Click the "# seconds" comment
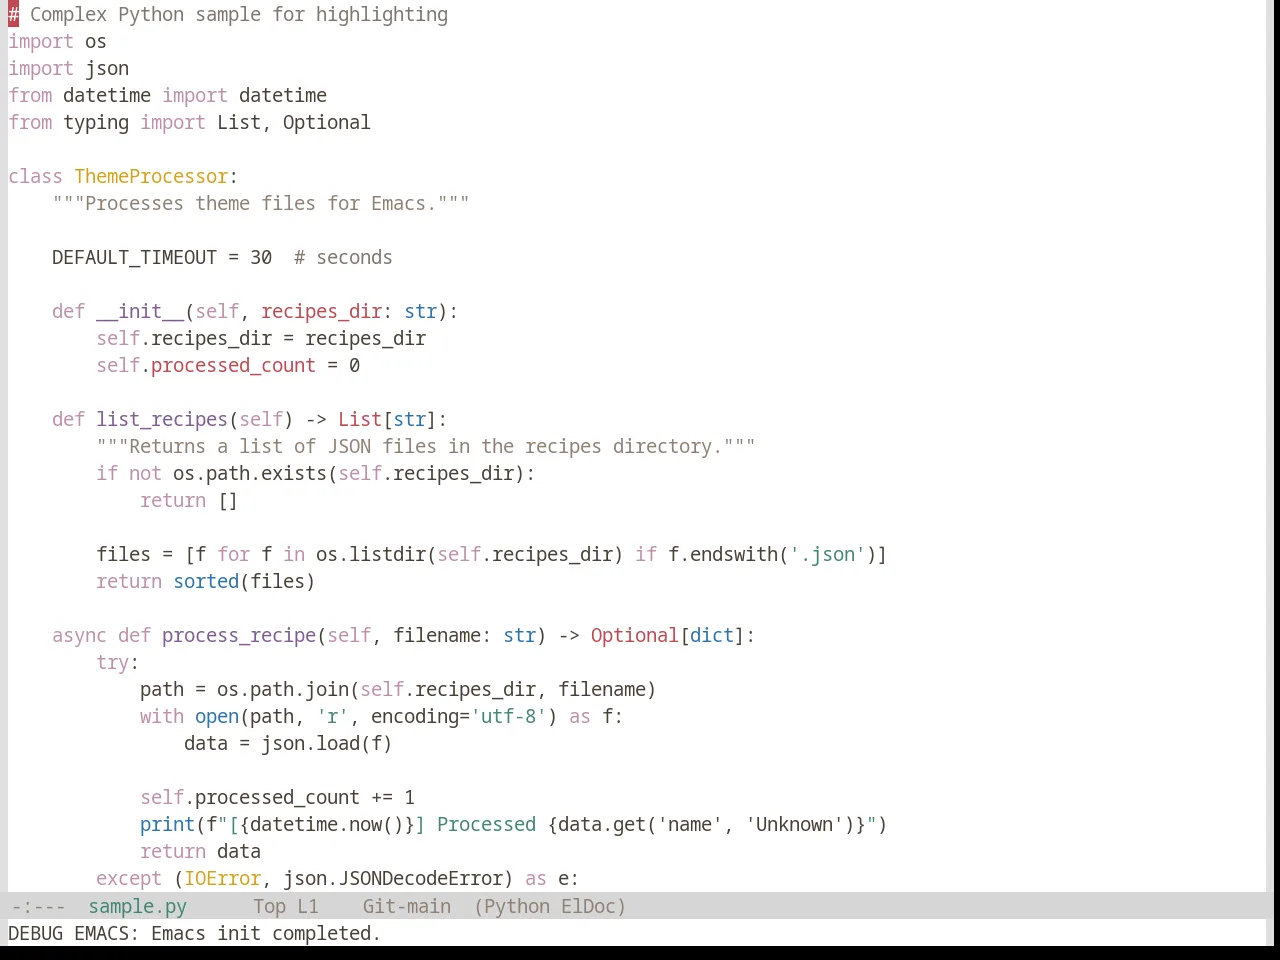 [343, 258]
